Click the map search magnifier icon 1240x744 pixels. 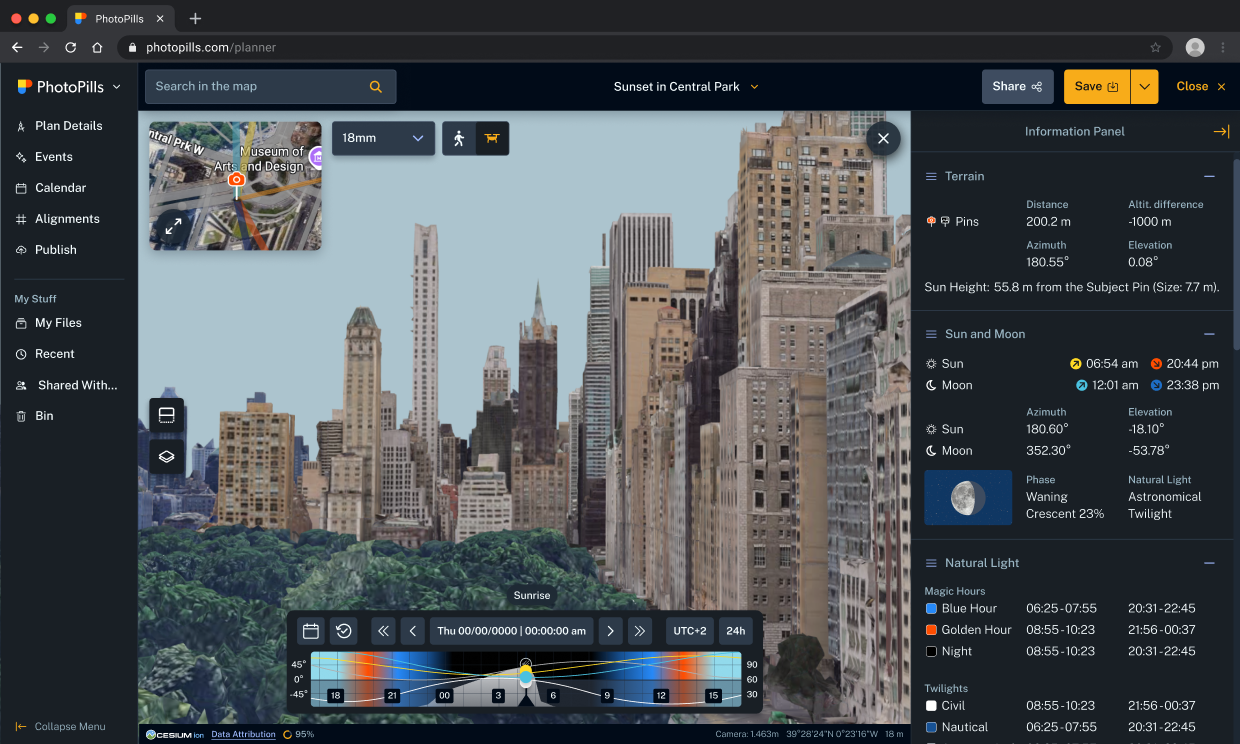(x=376, y=87)
